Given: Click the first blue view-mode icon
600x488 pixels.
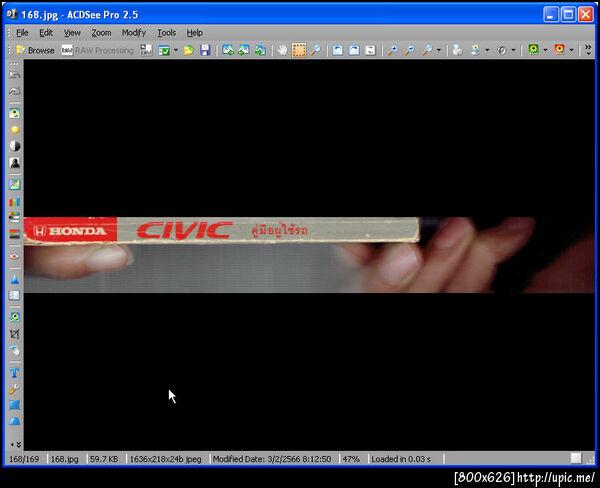Looking at the screenshot, I should [338, 50].
